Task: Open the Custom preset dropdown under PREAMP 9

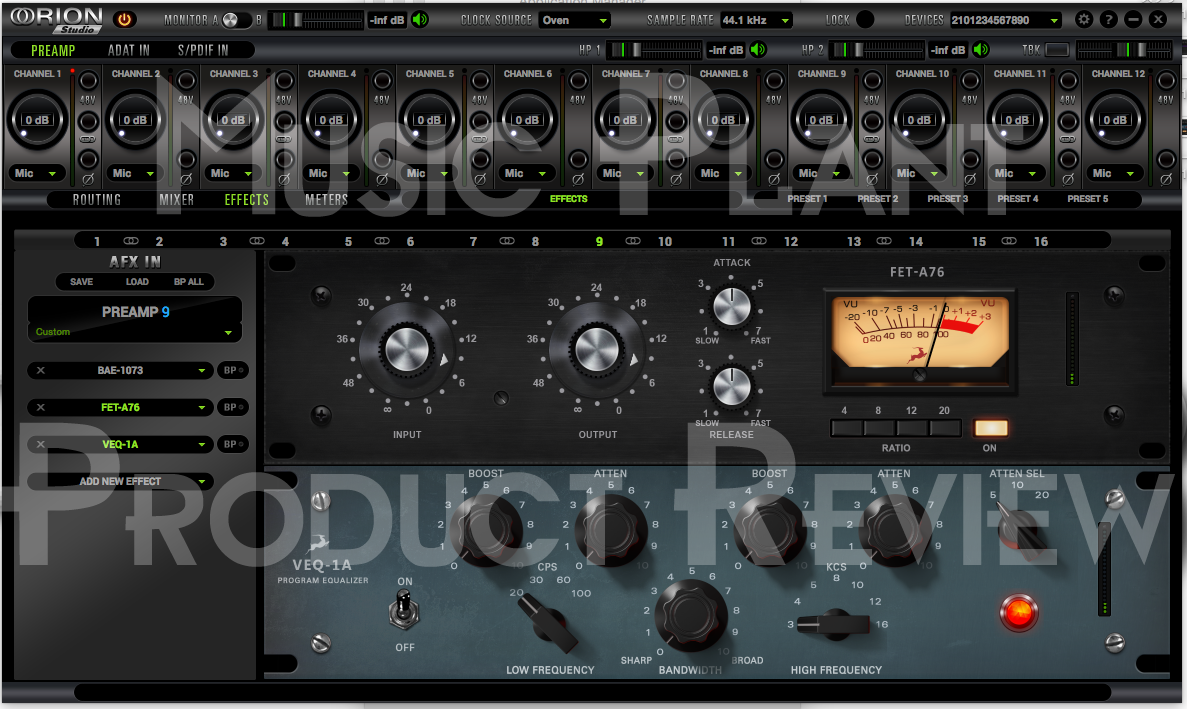Action: pos(134,332)
